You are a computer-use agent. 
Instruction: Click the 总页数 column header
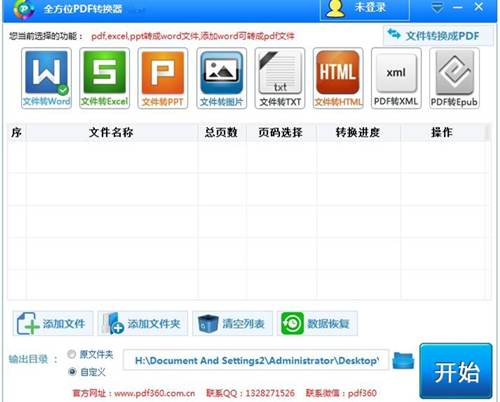click(x=222, y=132)
